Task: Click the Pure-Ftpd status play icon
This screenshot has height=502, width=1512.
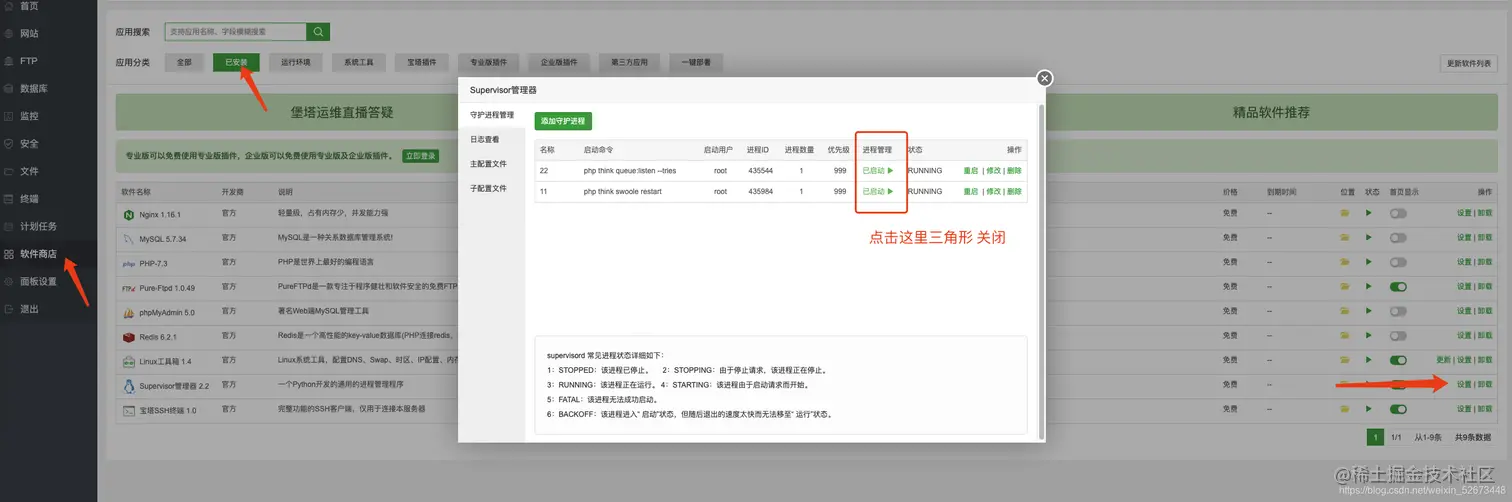Action: pyautogui.click(x=1370, y=287)
